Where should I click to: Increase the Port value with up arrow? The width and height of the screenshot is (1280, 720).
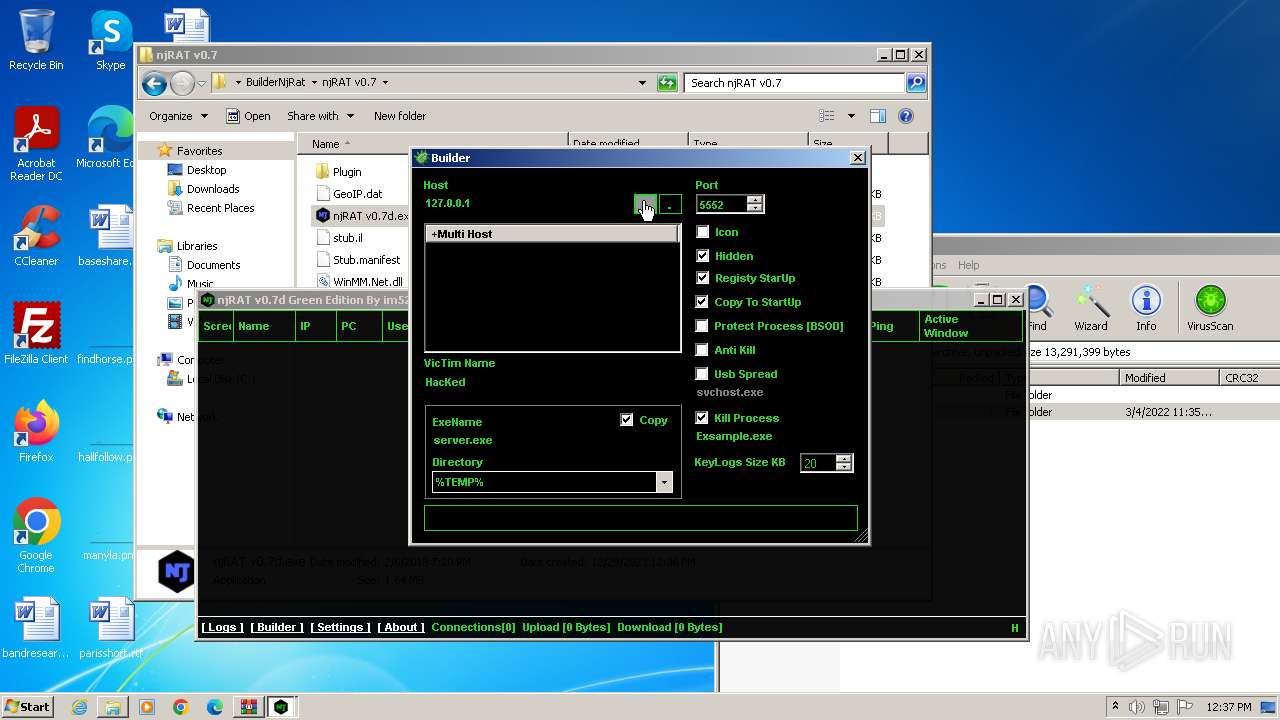[x=755, y=200]
